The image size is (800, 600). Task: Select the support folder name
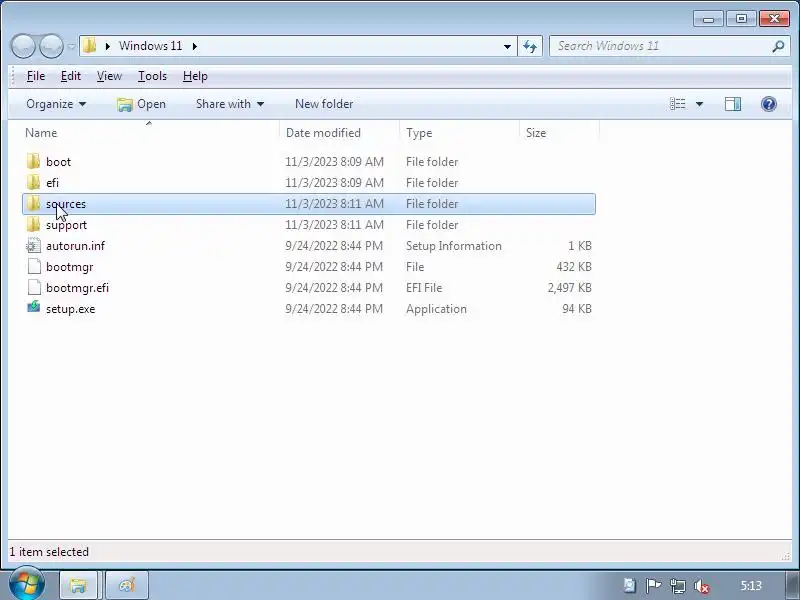point(66,225)
